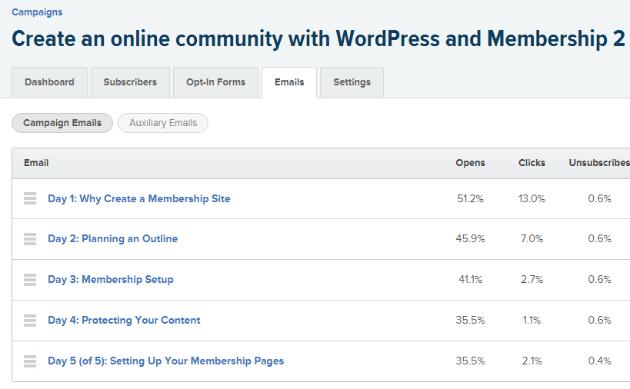Click the Opens column header
The width and height of the screenshot is (630, 389).
(x=470, y=163)
